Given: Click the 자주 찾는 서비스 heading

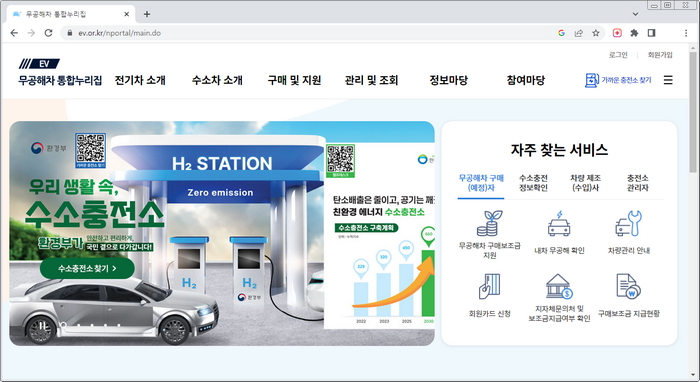Looking at the screenshot, I should click(x=559, y=149).
